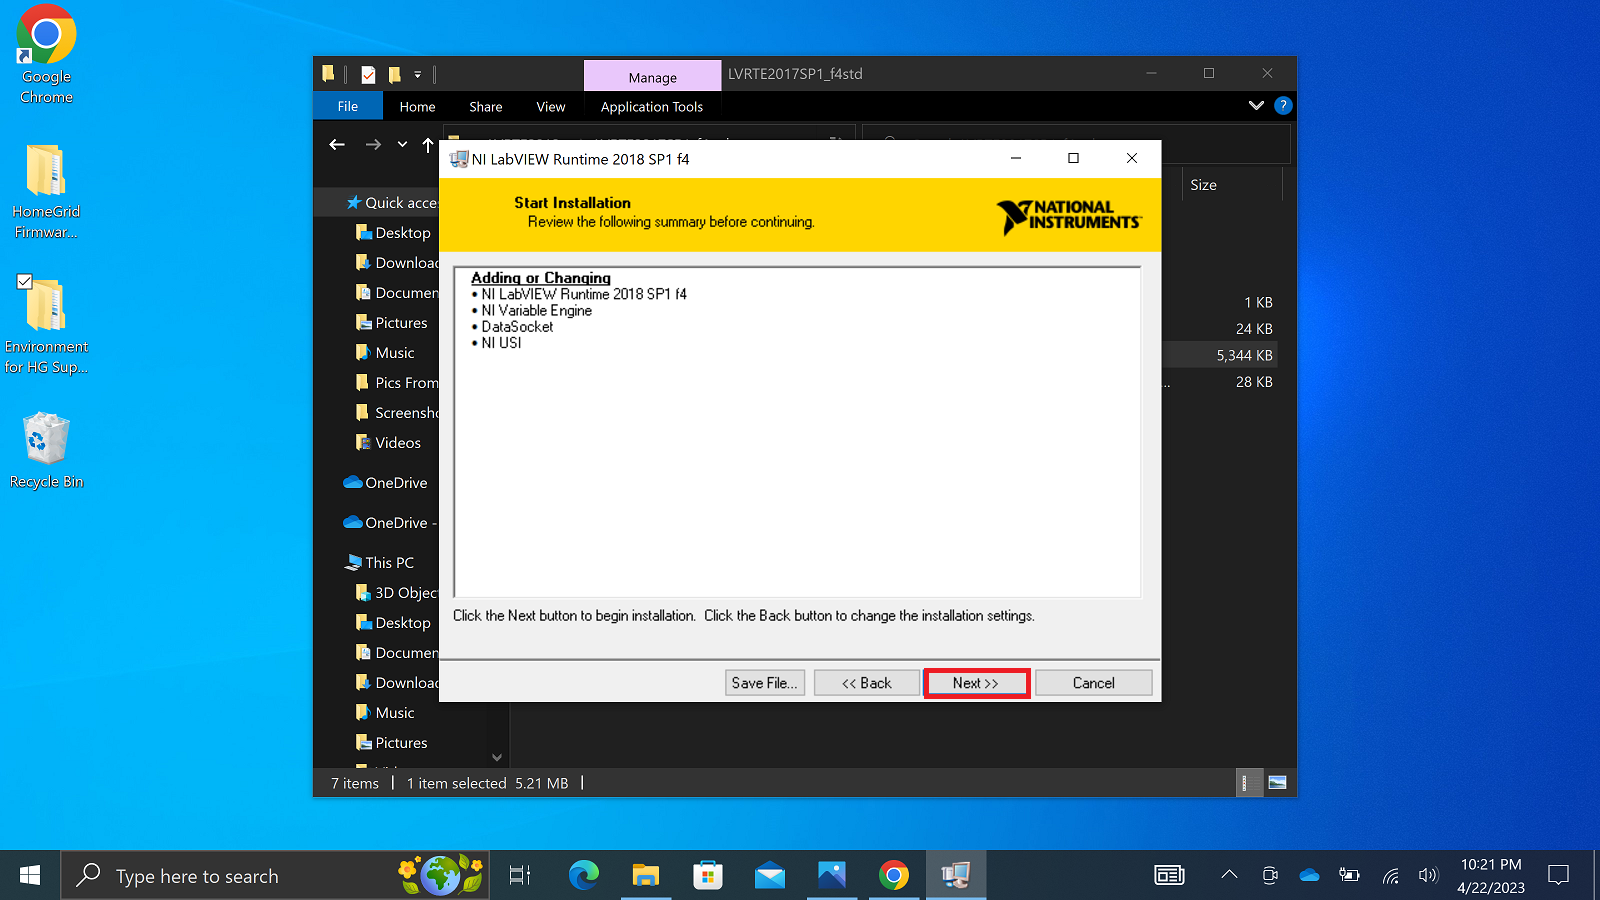
Task: Expand the Explorer ribbon chevron
Action: click(1256, 105)
